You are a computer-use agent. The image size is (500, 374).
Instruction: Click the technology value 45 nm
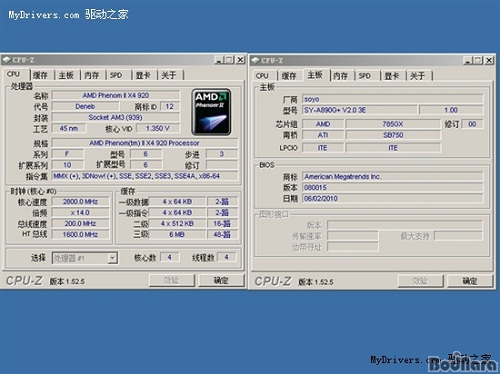point(69,128)
